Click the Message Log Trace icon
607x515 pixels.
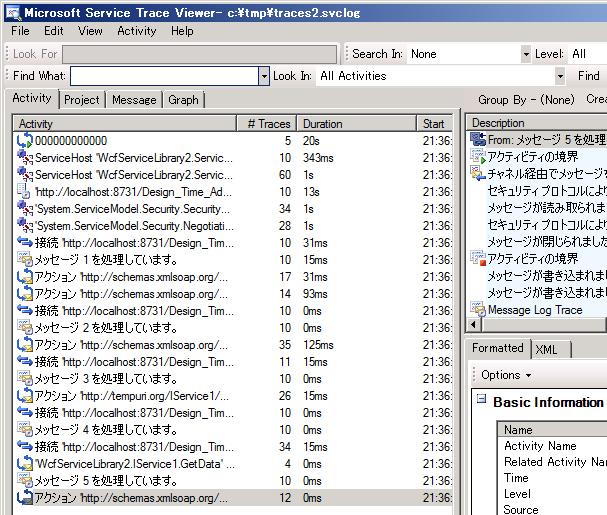tap(478, 309)
